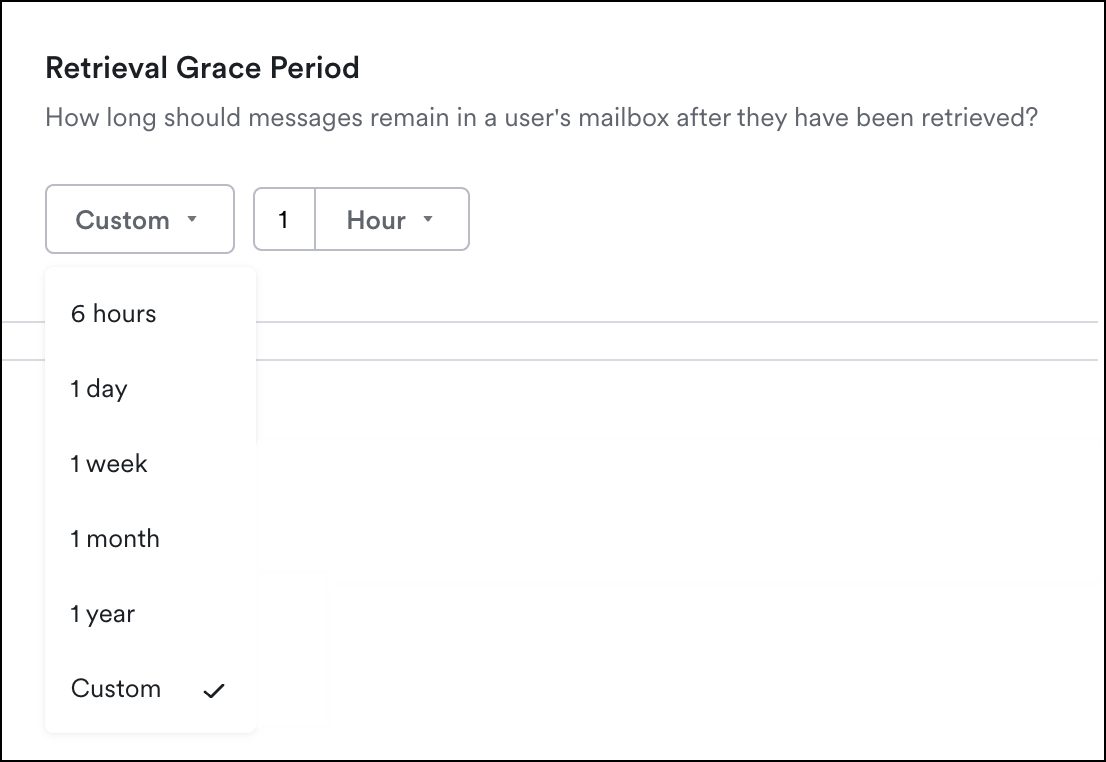Open the Hour unit dropdown

391,219
